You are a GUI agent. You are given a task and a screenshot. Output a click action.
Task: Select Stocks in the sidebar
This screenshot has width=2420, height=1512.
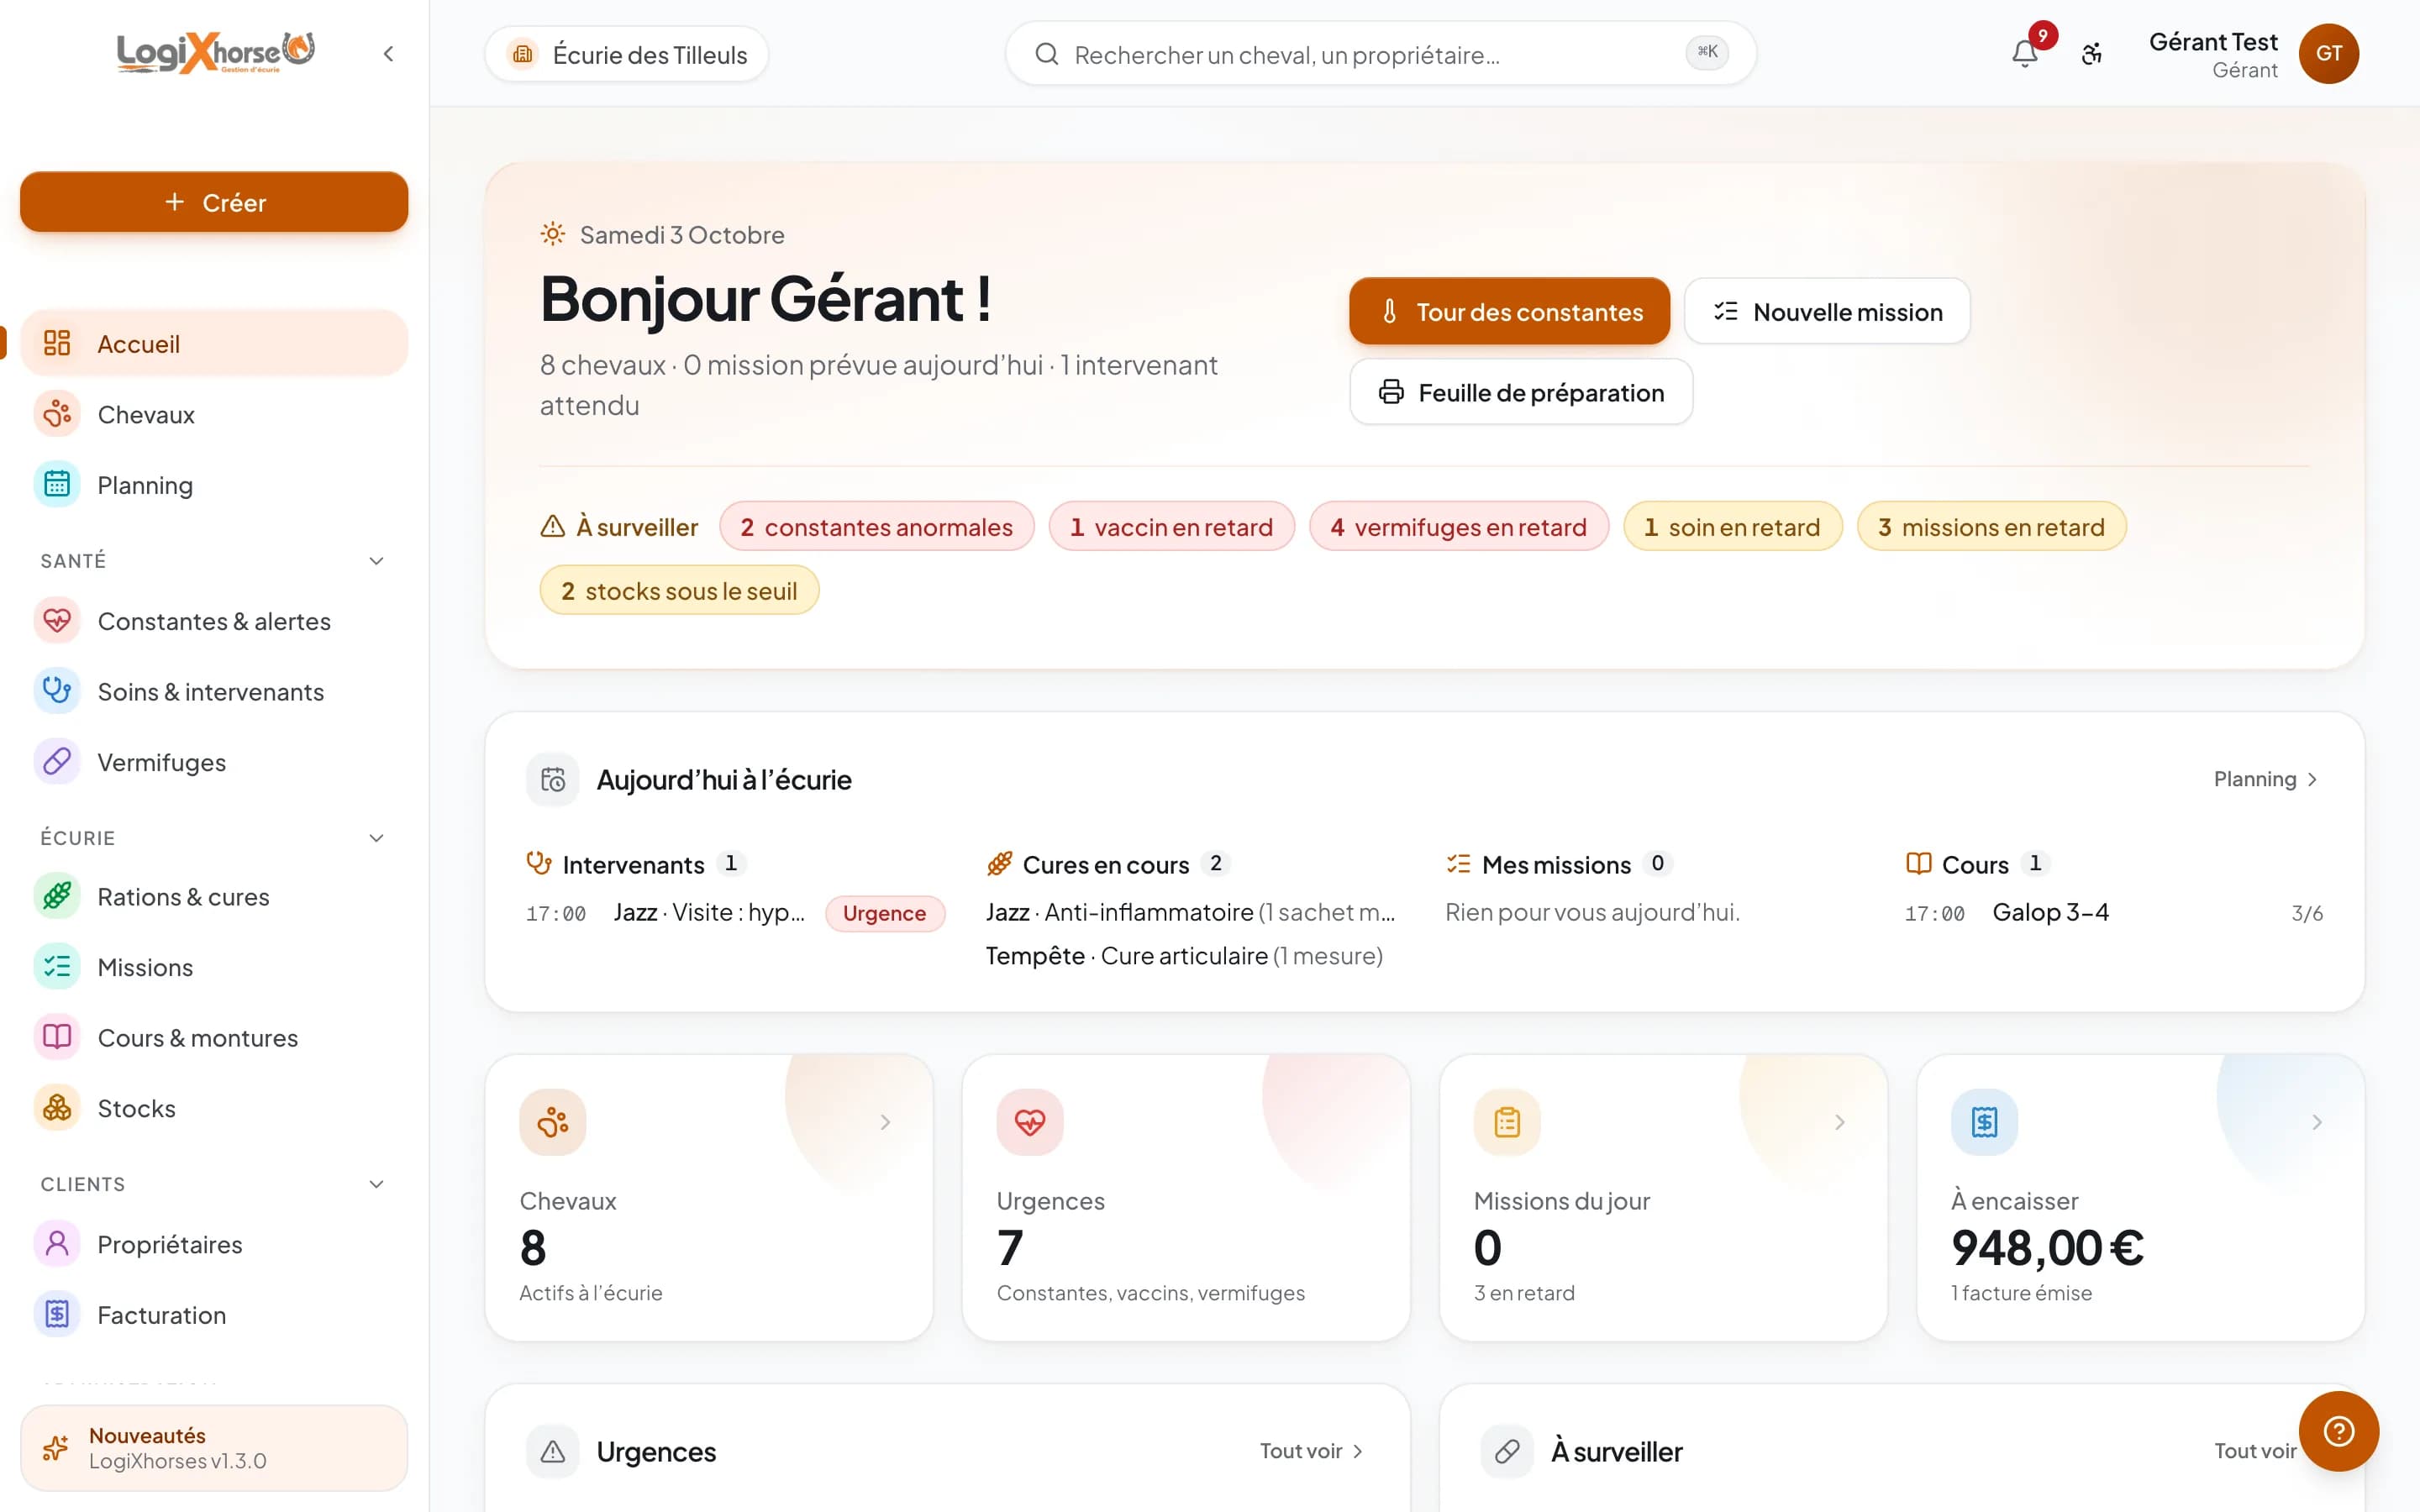click(x=214, y=1108)
